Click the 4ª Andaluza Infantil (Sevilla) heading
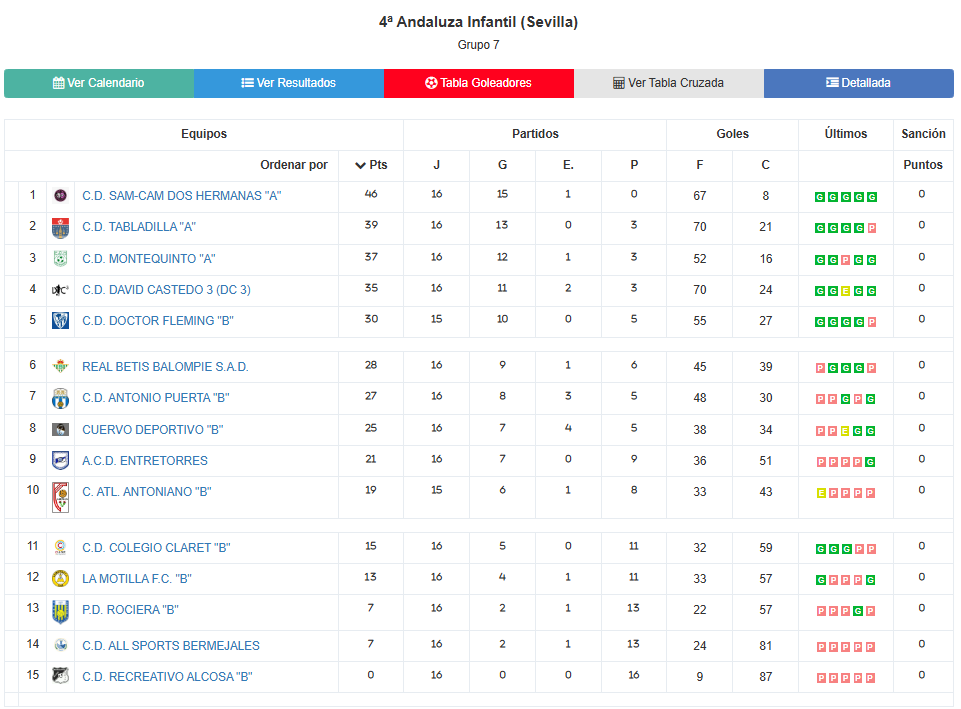The height and width of the screenshot is (709, 961). pos(479,22)
